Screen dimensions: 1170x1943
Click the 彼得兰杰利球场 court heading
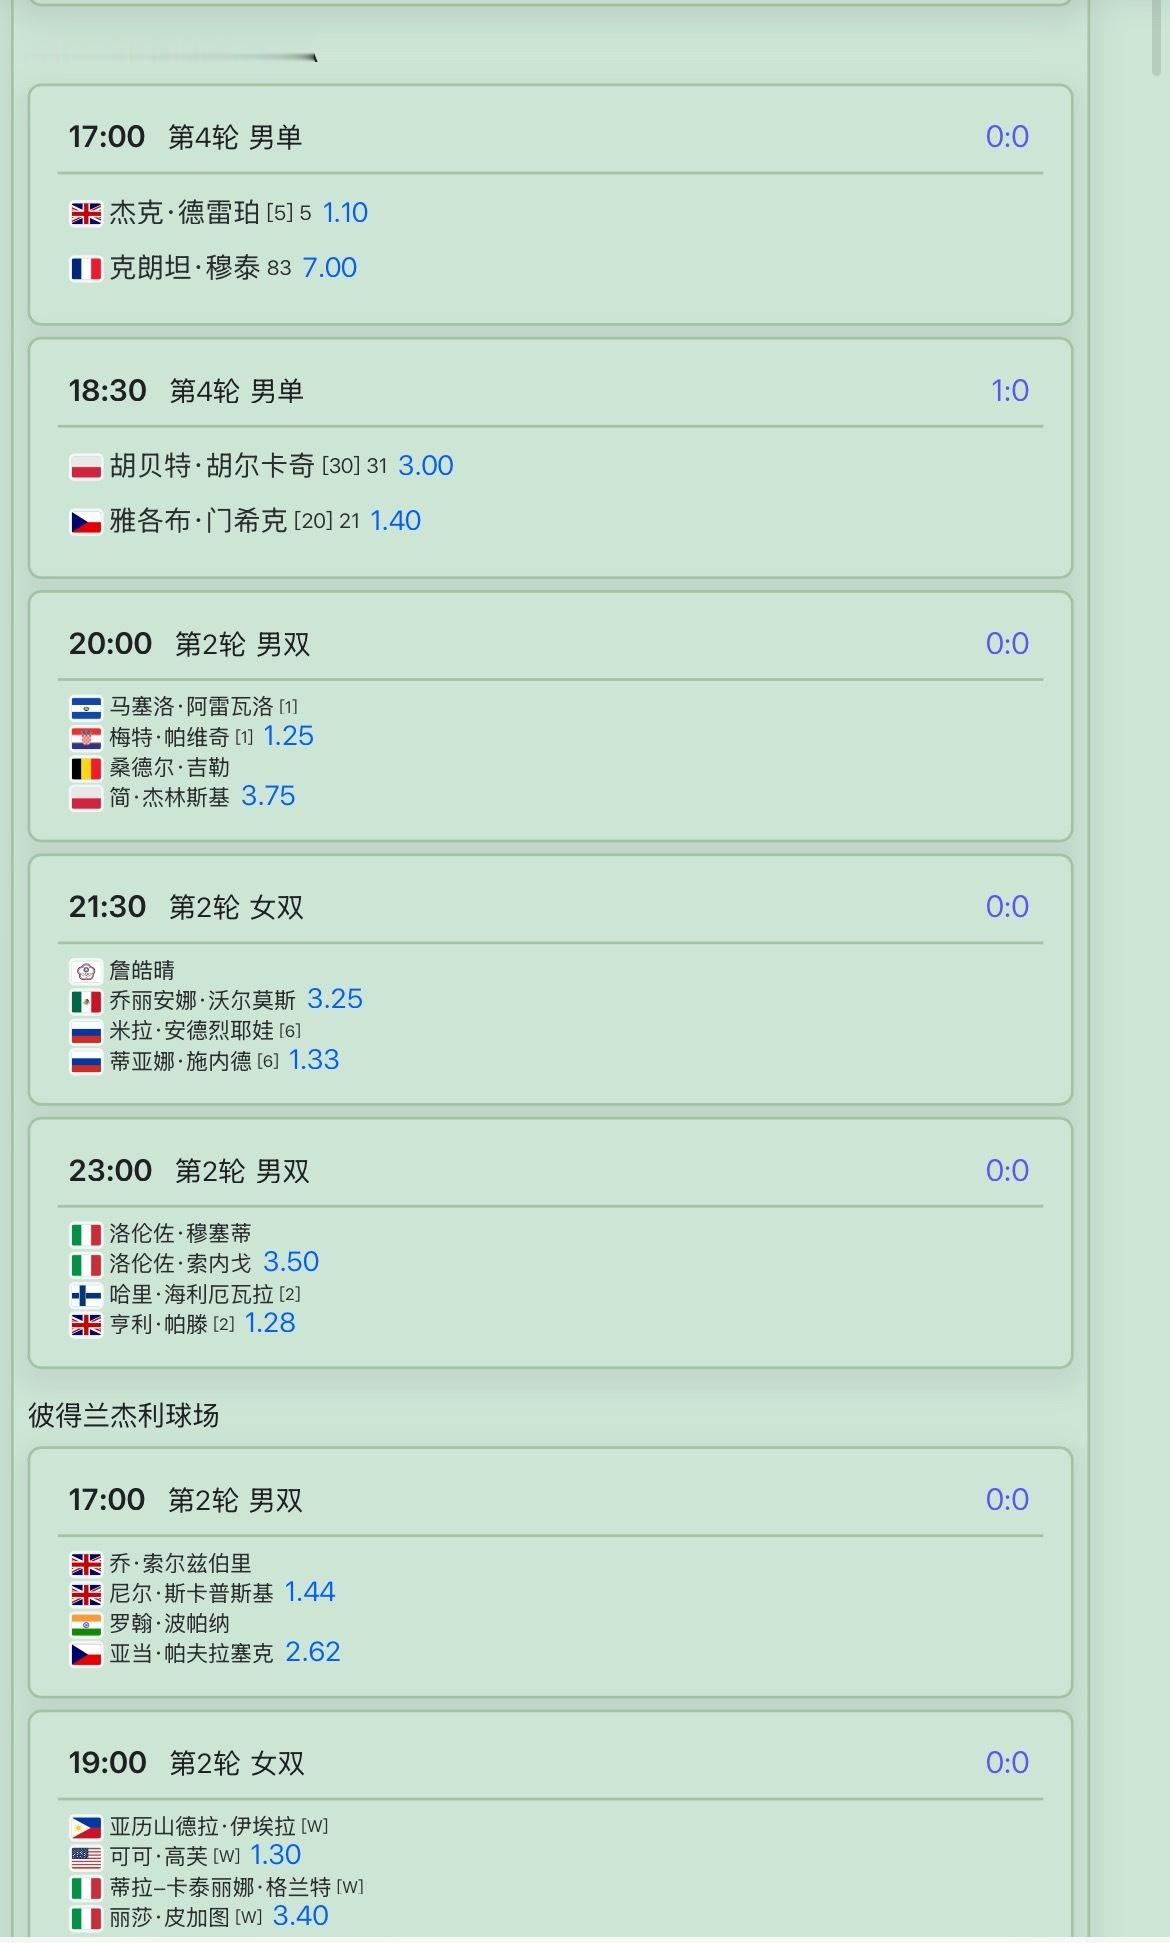tap(123, 1415)
